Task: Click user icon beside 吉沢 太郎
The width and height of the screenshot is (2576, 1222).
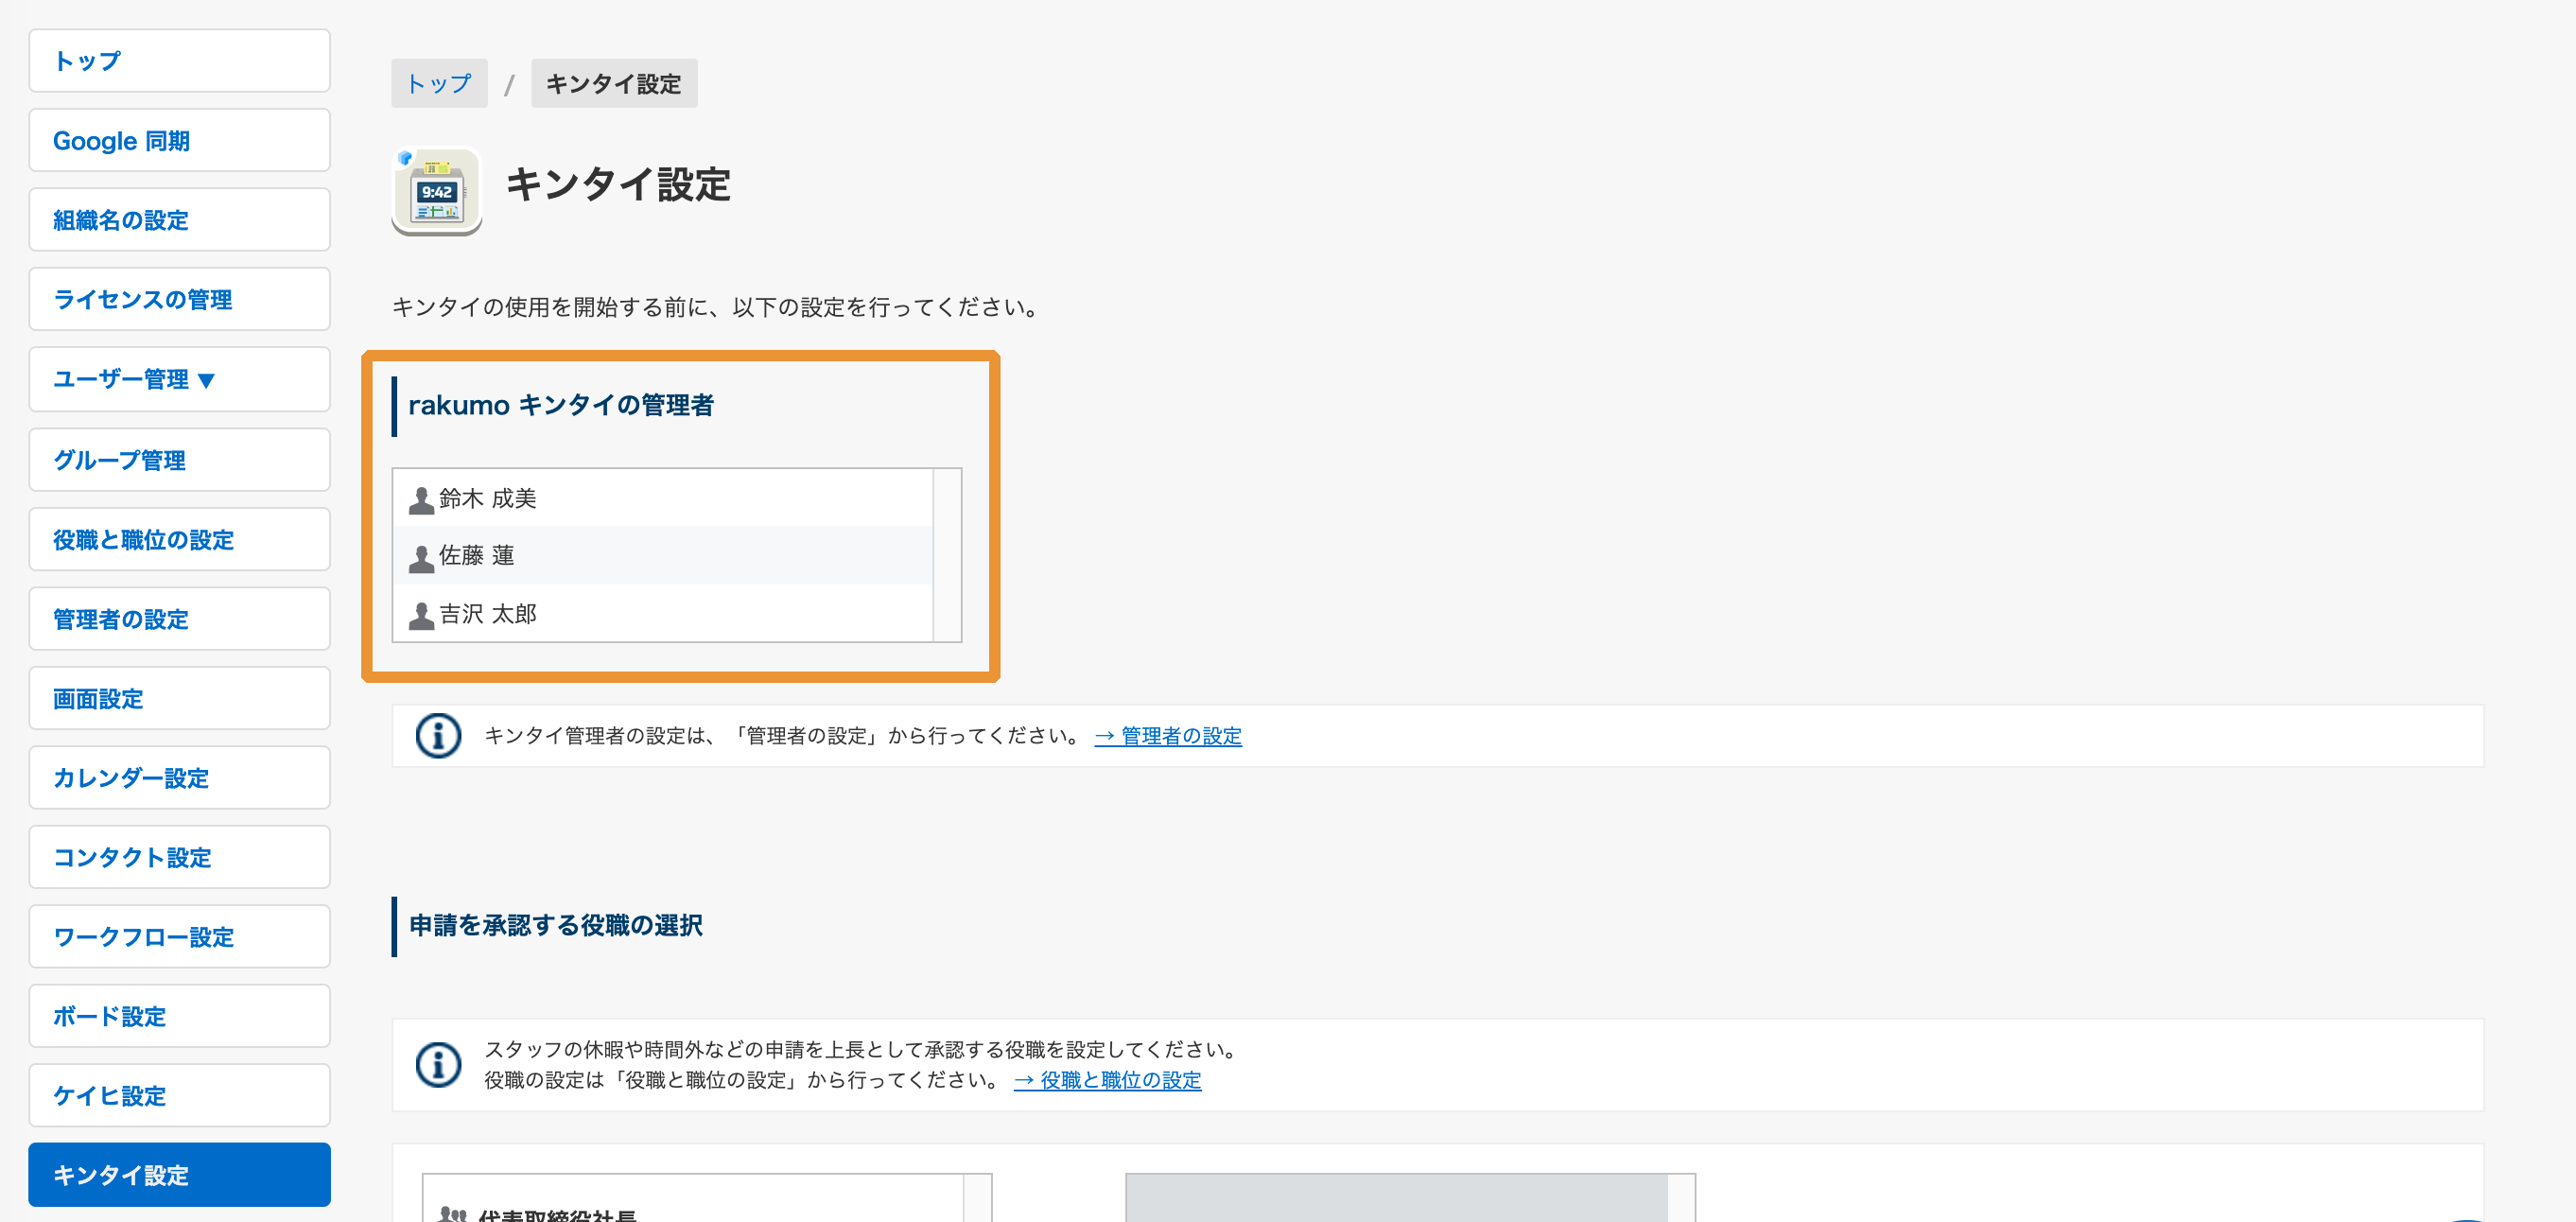Action: point(421,616)
